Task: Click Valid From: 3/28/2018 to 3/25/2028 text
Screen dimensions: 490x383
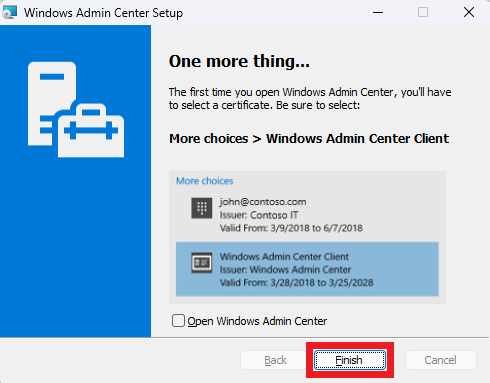Action: pyautogui.click(x=296, y=283)
